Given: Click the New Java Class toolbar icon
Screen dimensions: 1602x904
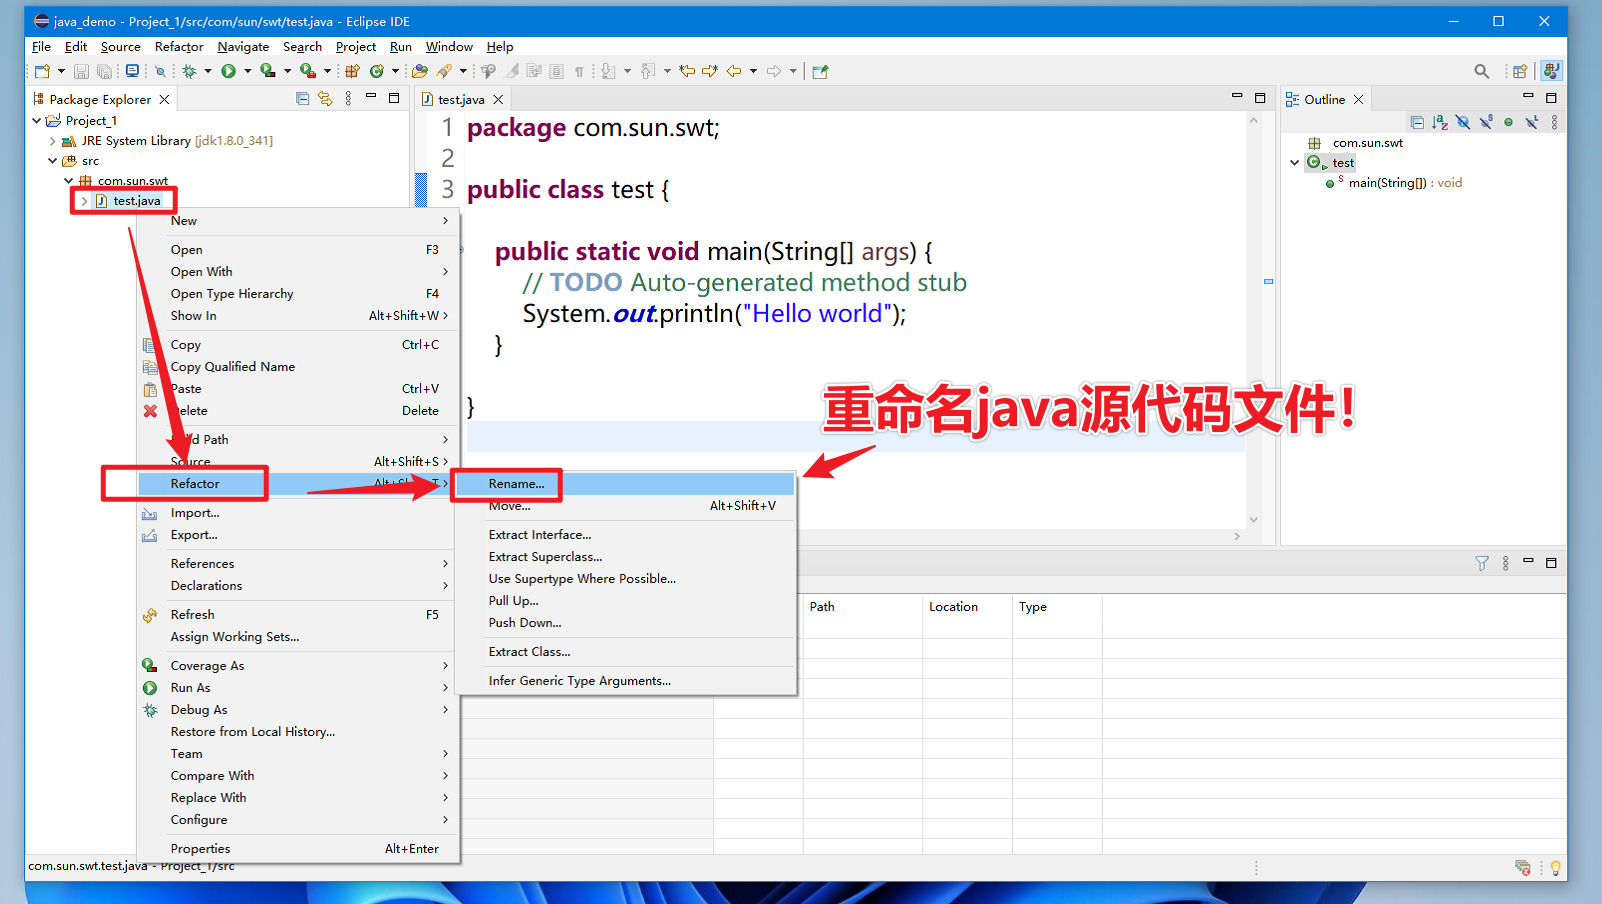Looking at the screenshot, I should [377, 71].
